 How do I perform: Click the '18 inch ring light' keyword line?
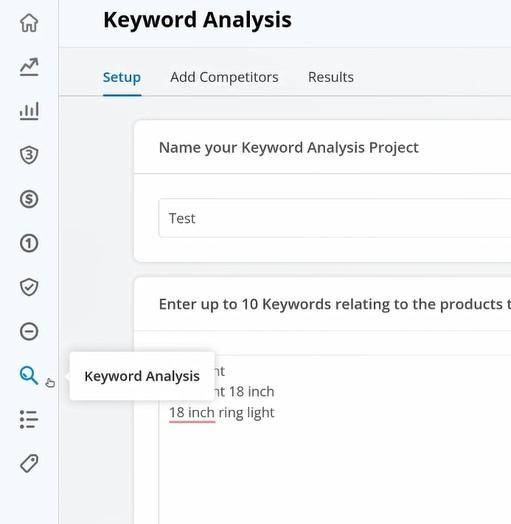point(222,413)
